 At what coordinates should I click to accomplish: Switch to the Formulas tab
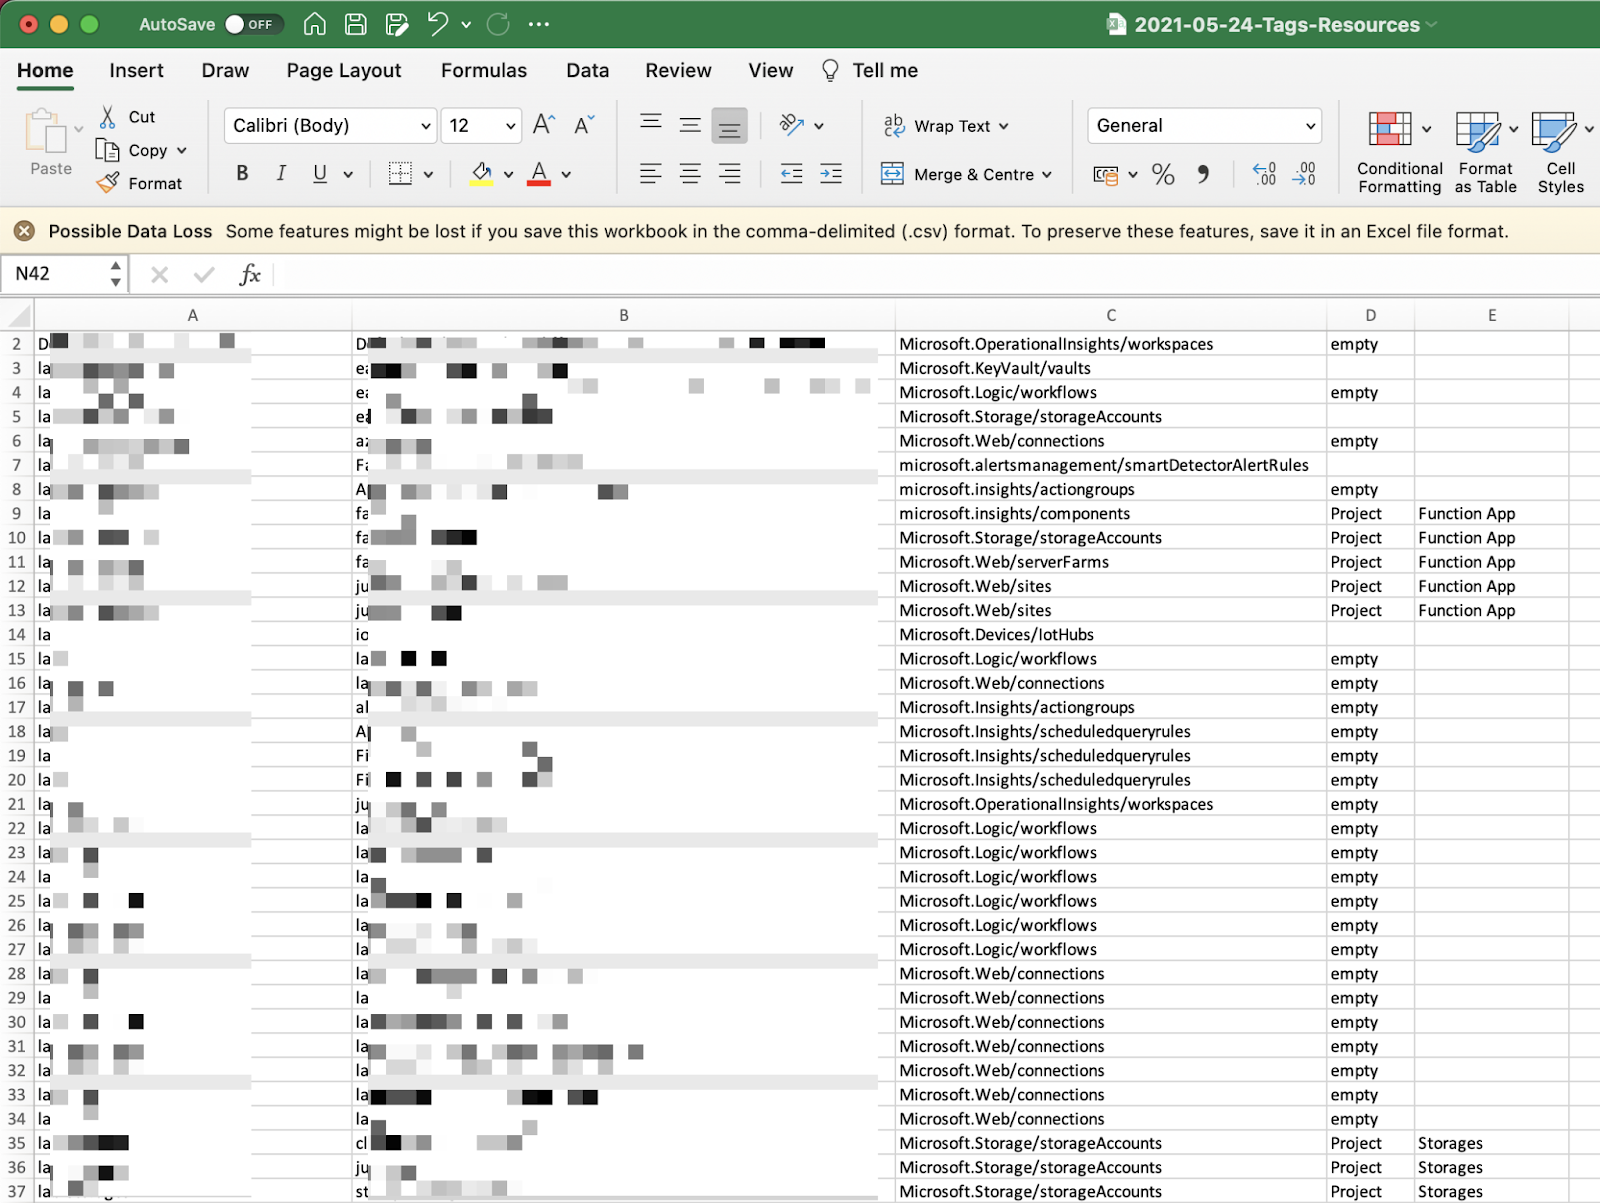tap(483, 70)
